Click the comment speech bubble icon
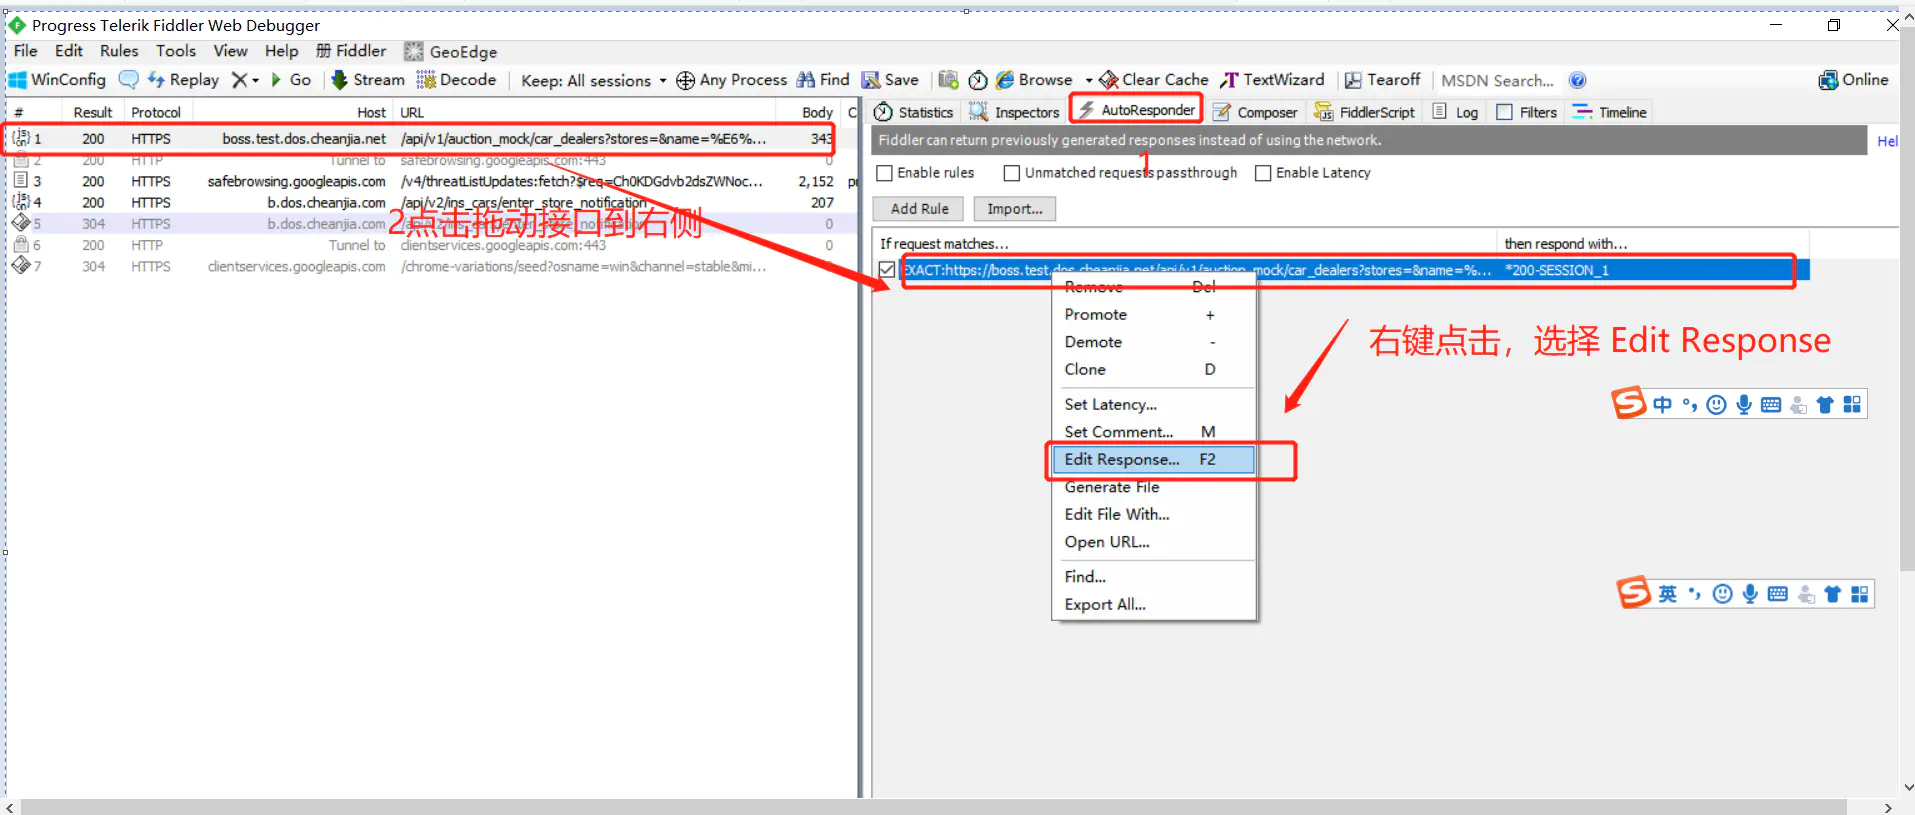 pos(128,80)
